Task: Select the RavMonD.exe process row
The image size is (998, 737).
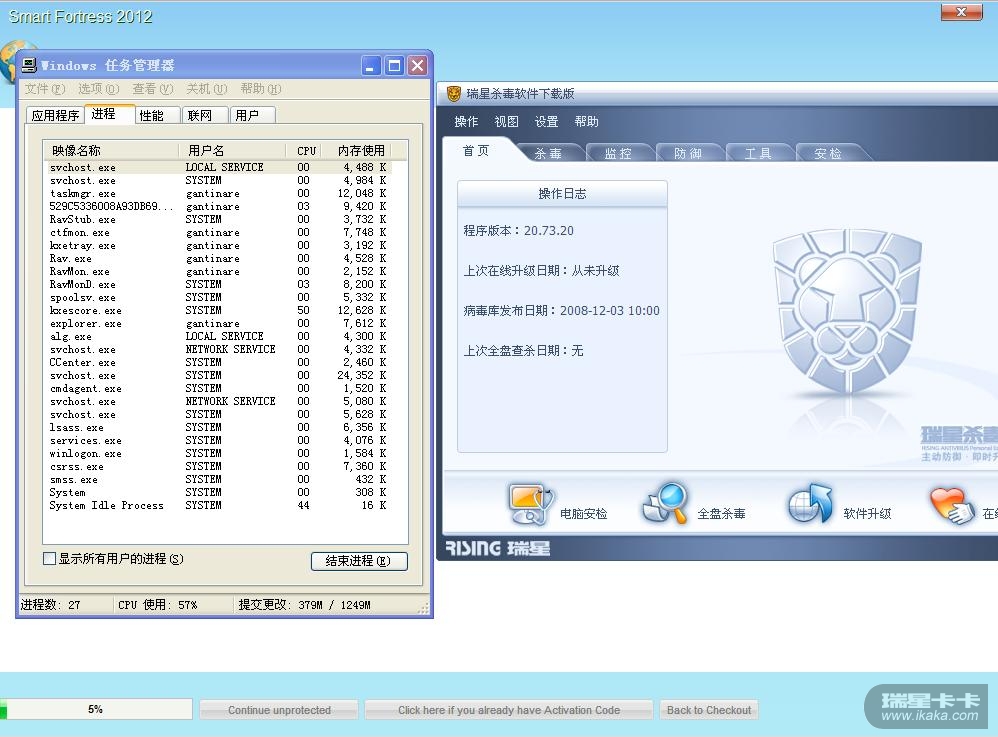Action: pos(218,284)
